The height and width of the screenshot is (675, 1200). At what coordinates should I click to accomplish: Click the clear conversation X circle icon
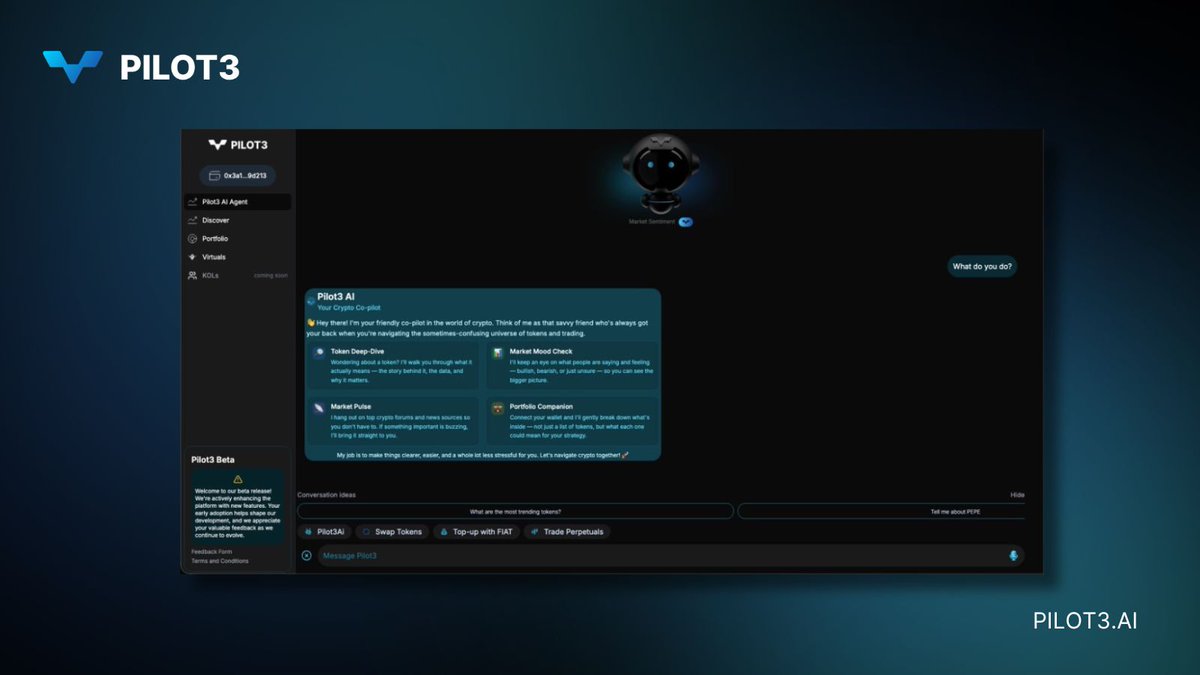pos(307,555)
